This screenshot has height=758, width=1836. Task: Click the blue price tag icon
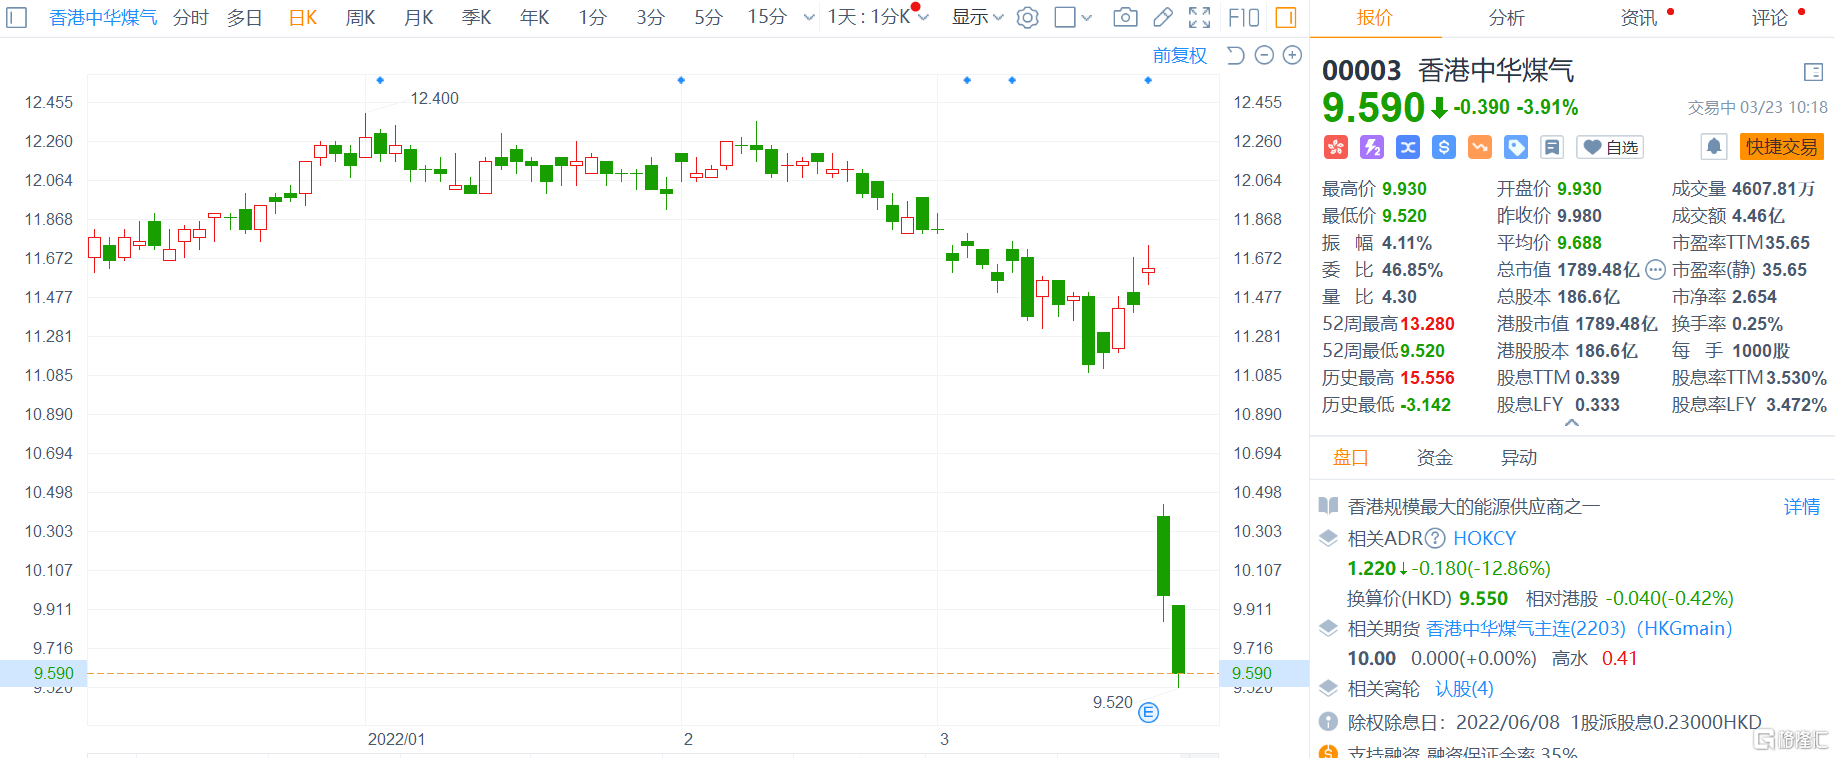point(1516,147)
